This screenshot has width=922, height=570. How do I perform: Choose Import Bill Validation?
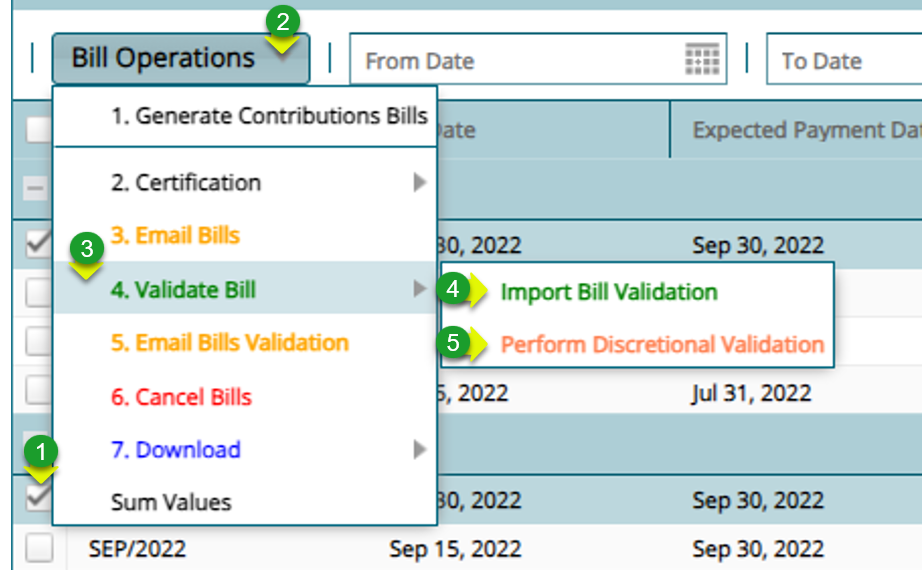point(637,292)
